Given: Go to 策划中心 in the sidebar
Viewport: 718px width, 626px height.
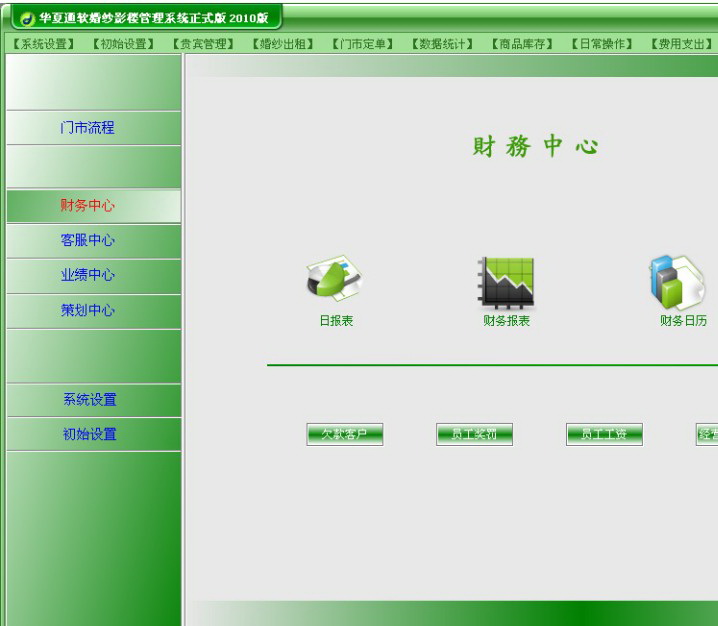Looking at the screenshot, I should (88, 310).
